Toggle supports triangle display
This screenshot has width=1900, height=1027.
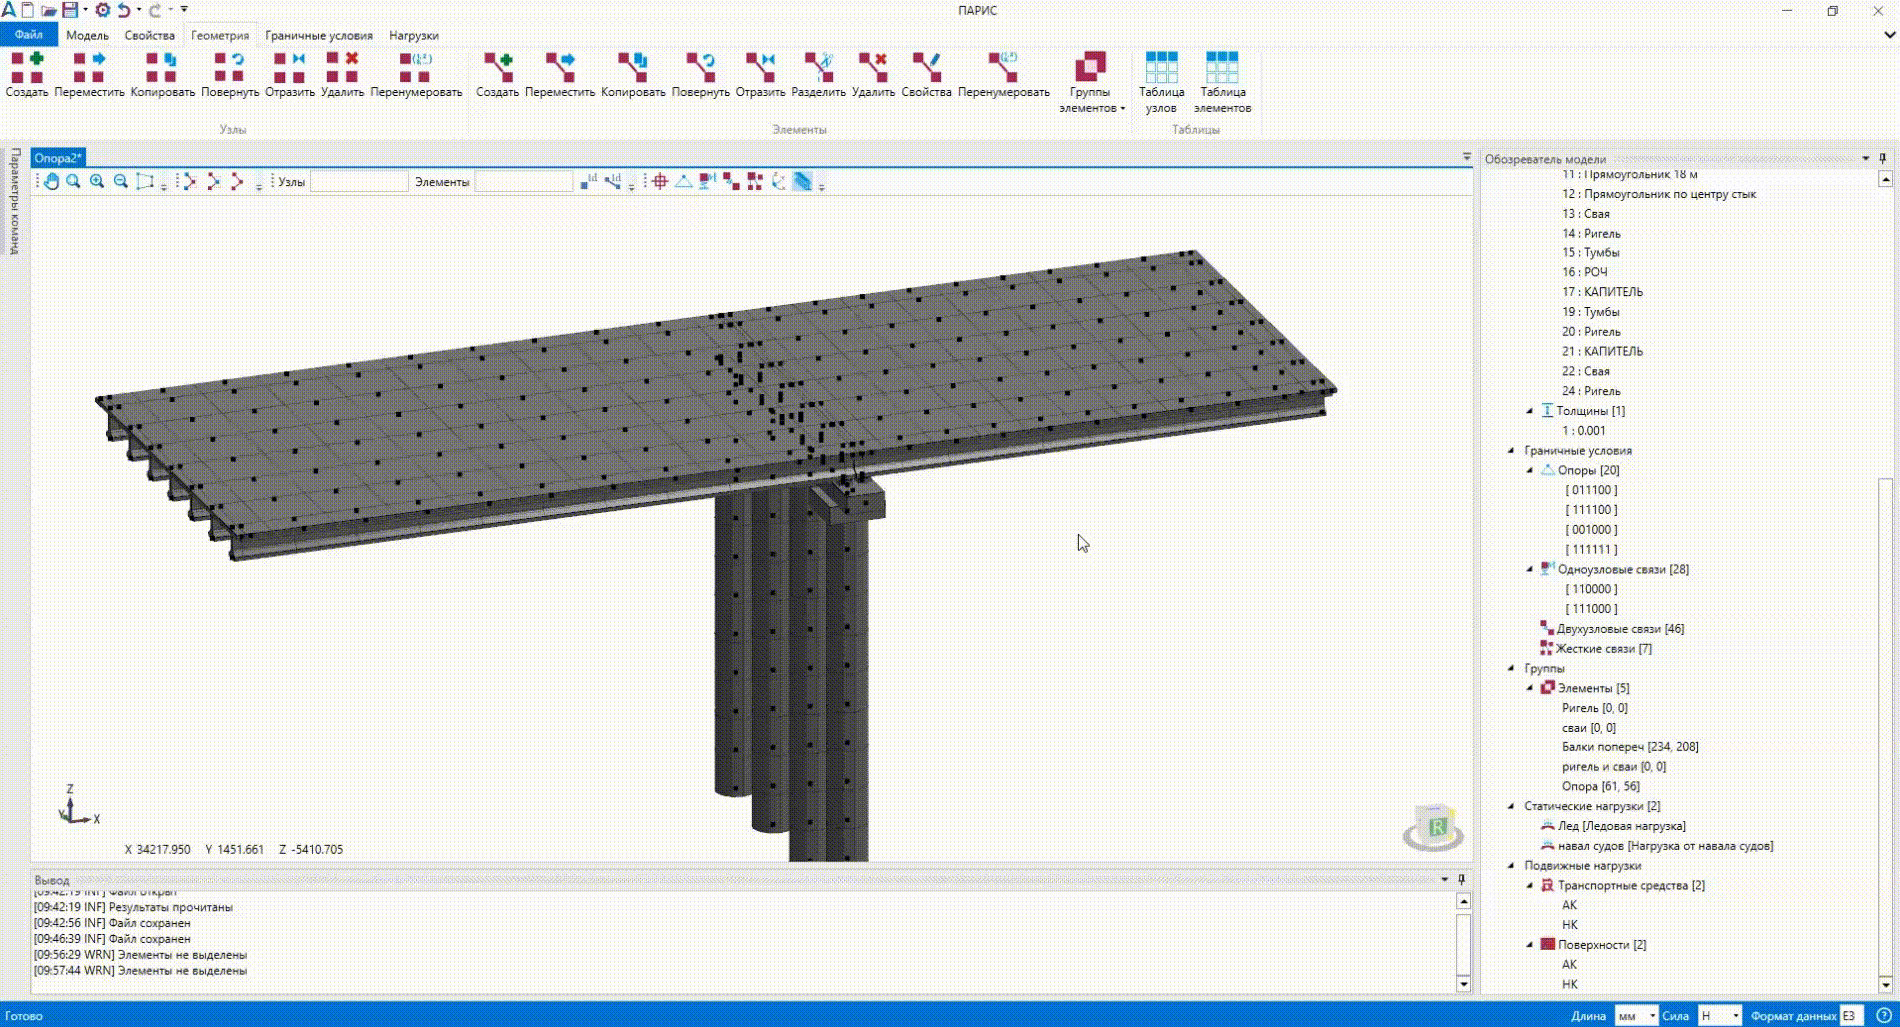tap(684, 181)
